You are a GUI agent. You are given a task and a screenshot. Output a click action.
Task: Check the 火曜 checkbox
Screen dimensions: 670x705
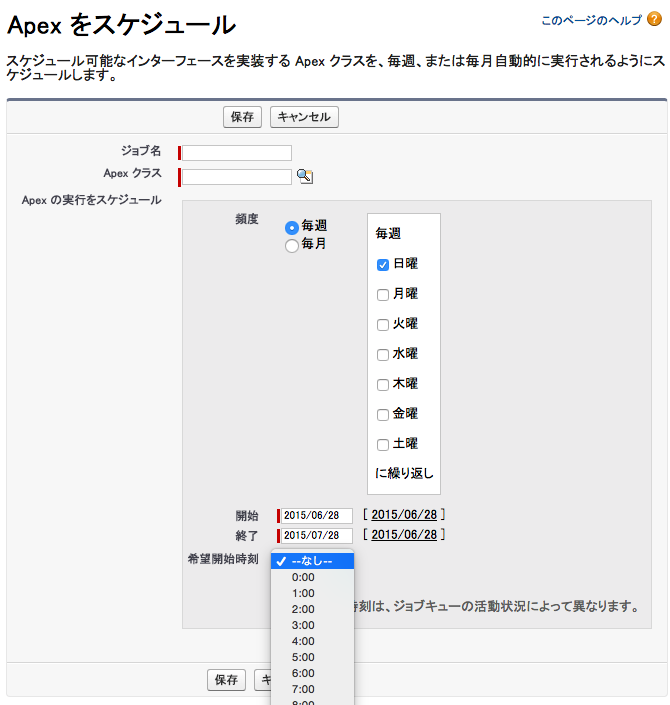click(x=383, y=325)
